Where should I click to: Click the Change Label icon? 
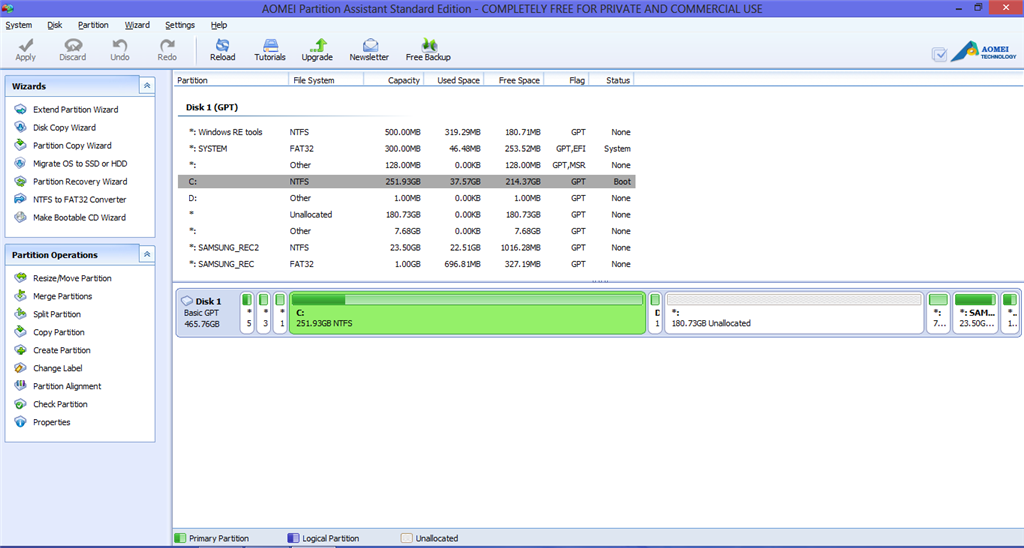[21, 368]
